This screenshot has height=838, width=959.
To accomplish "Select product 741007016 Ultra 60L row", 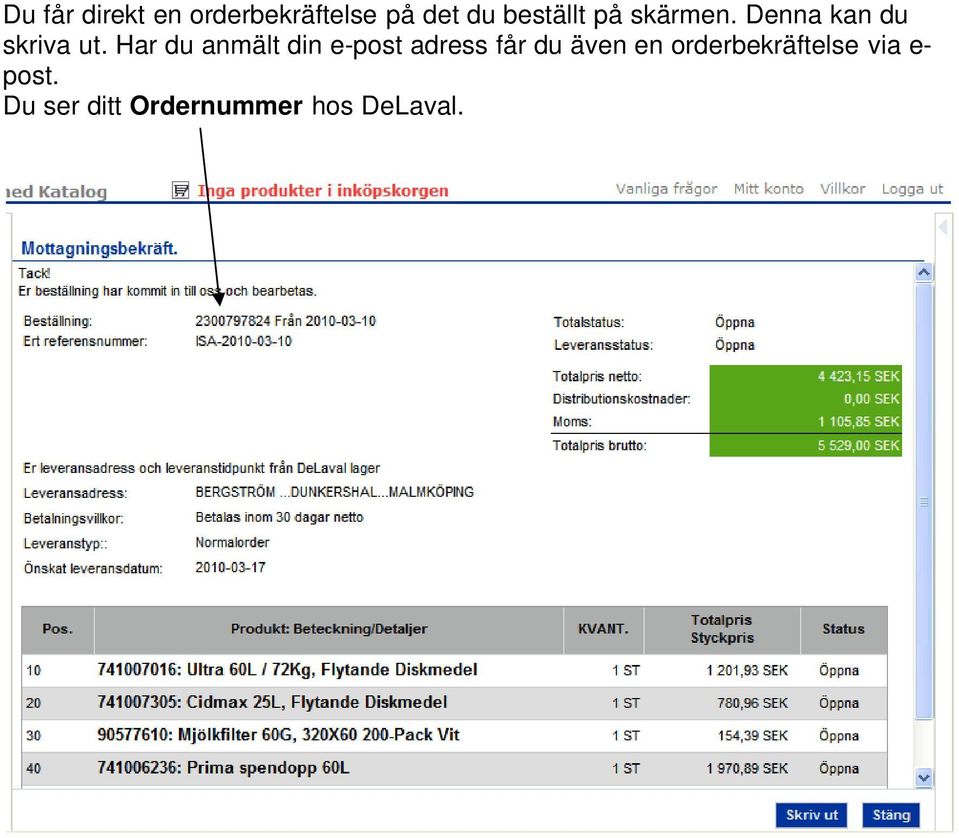I will [454, 670].
